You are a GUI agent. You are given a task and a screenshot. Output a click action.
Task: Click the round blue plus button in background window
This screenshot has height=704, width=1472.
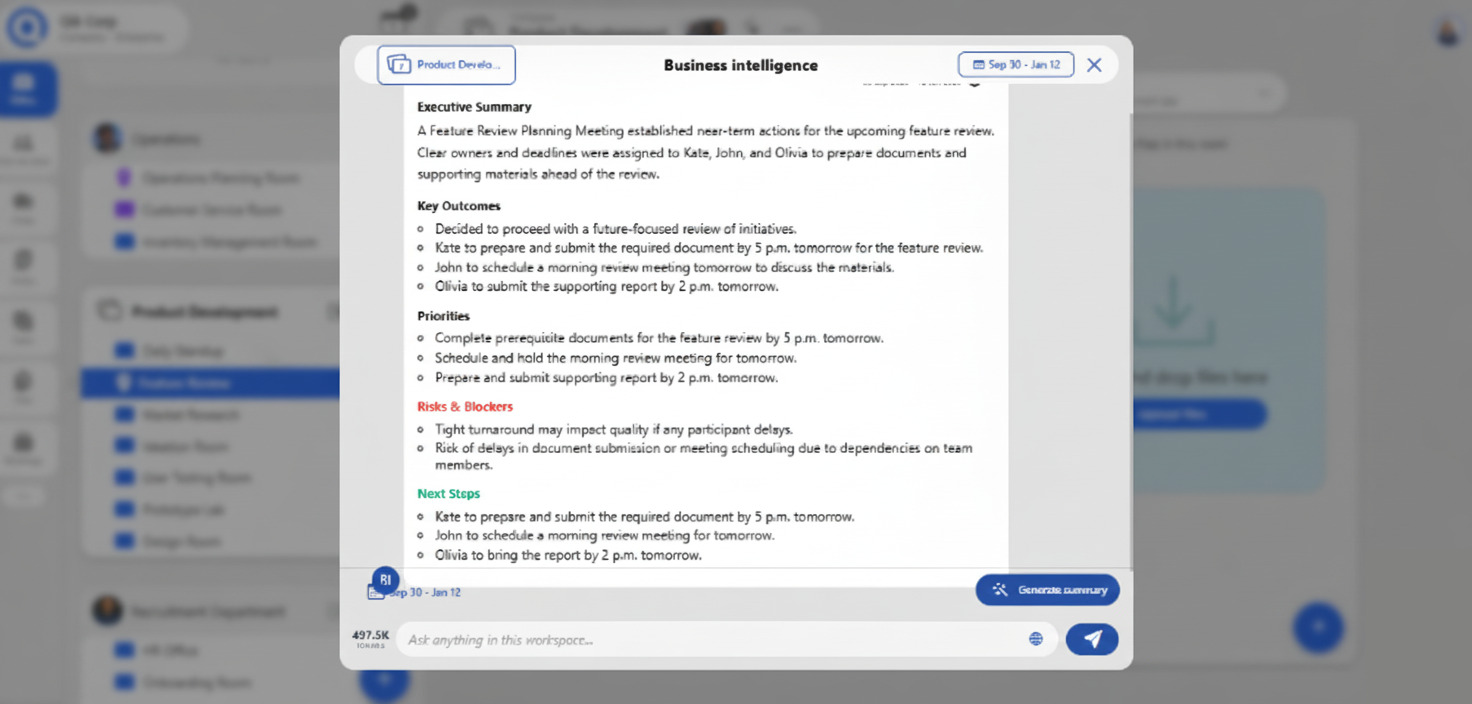click(1318, 627)
